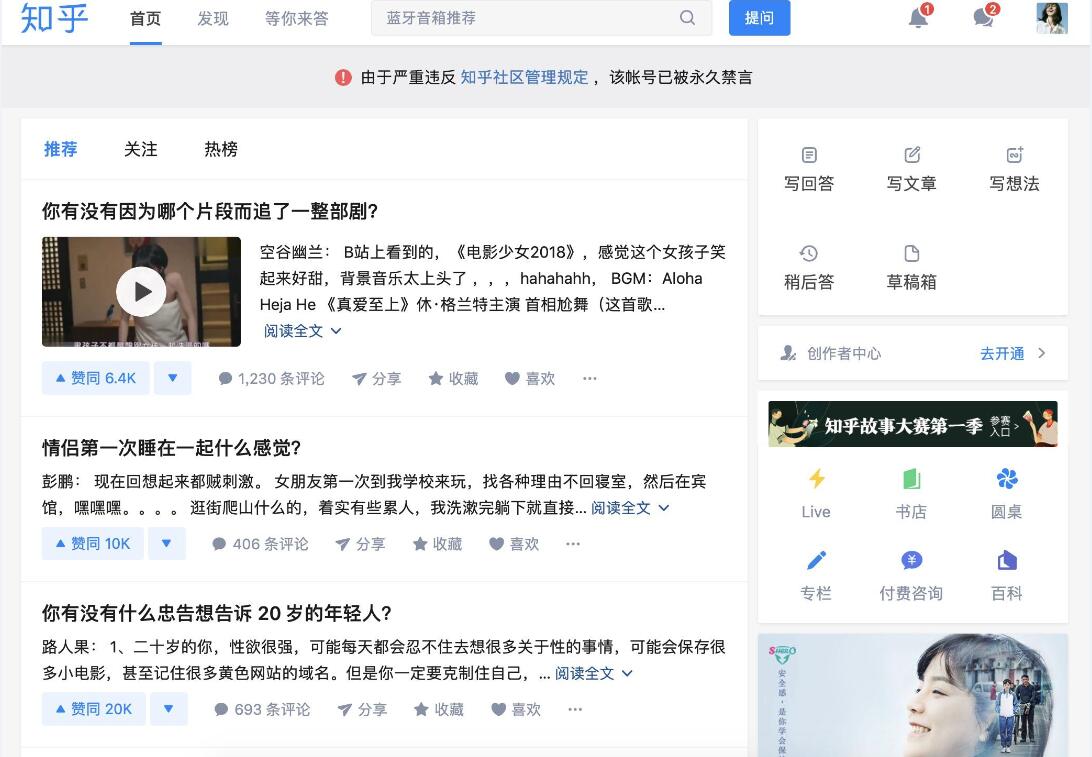Click the 写回答 icon

pos(809,155)
